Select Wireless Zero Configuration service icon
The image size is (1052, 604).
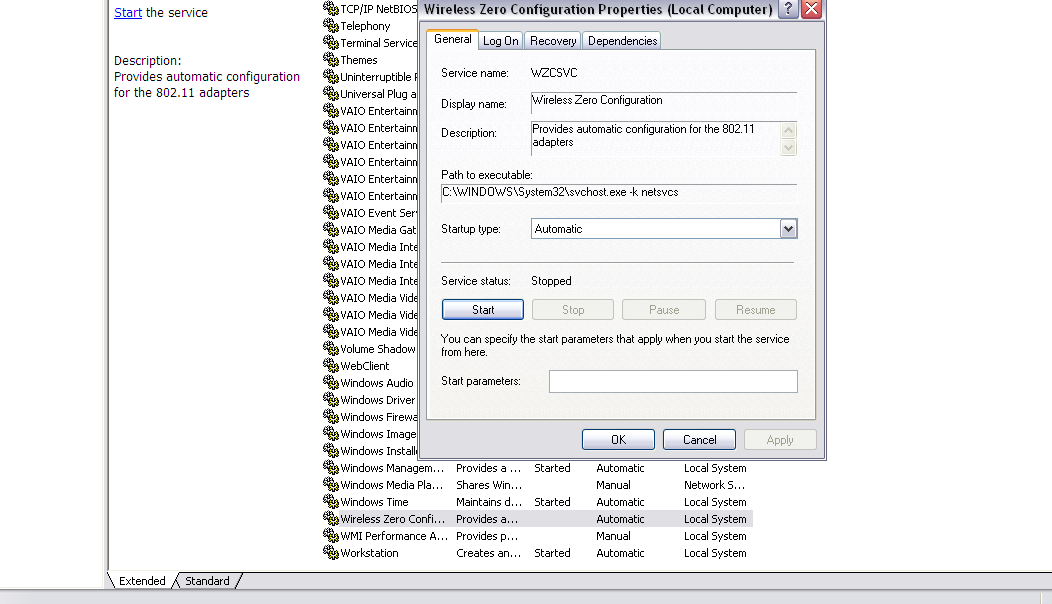pyautogui.click(x=331, y=519)
